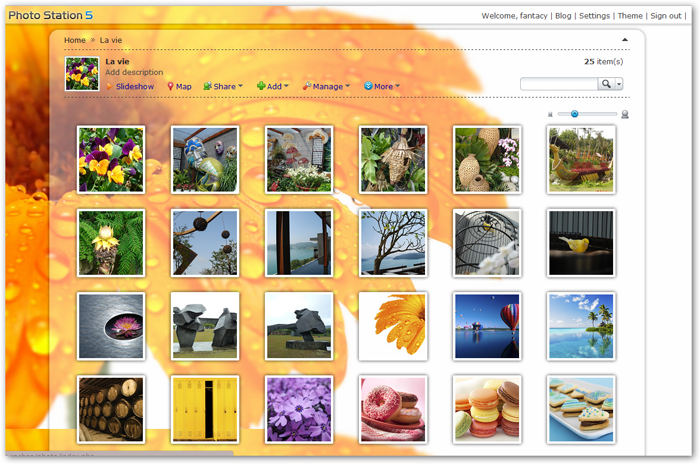Open the search options dropdown arrow
The height and width of the screenshot is (464, 700).
click(x=619, y=84)
